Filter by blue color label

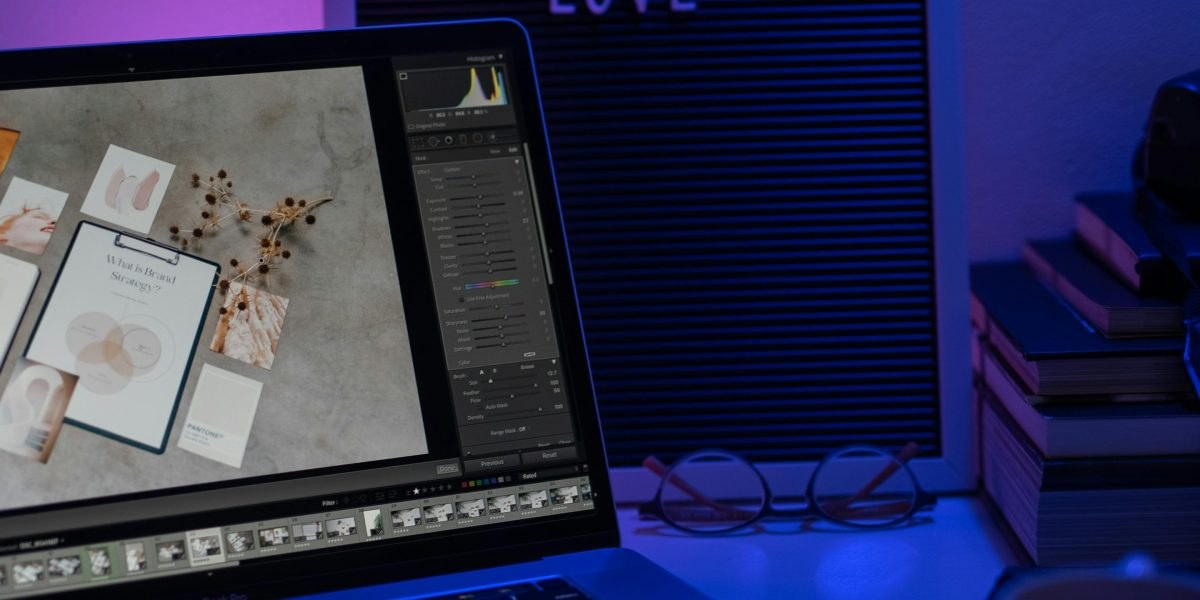click(x=486, y=482)
